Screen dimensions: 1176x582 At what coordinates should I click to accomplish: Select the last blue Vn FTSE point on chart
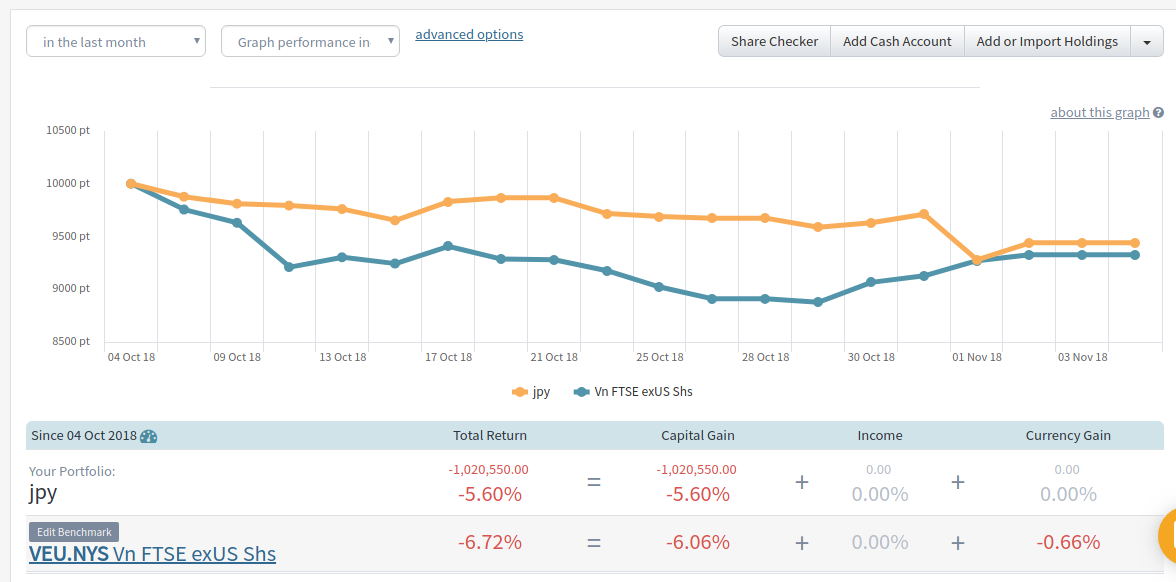pyautogui.click(x=1135, y=255)
